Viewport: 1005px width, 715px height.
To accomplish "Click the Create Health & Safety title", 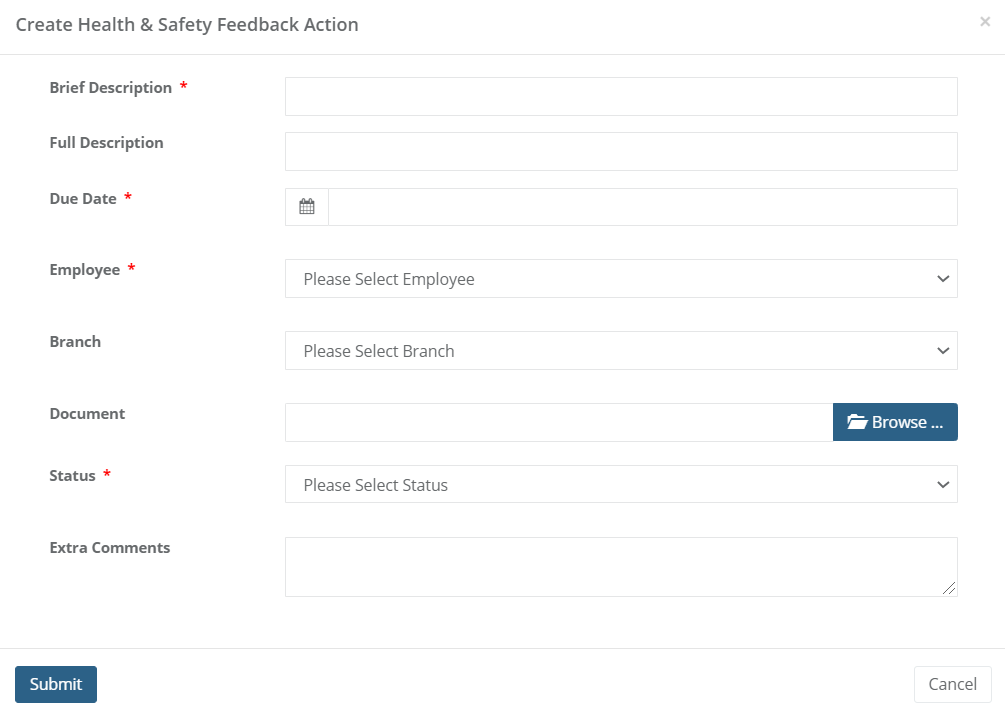I will [187, 25].
